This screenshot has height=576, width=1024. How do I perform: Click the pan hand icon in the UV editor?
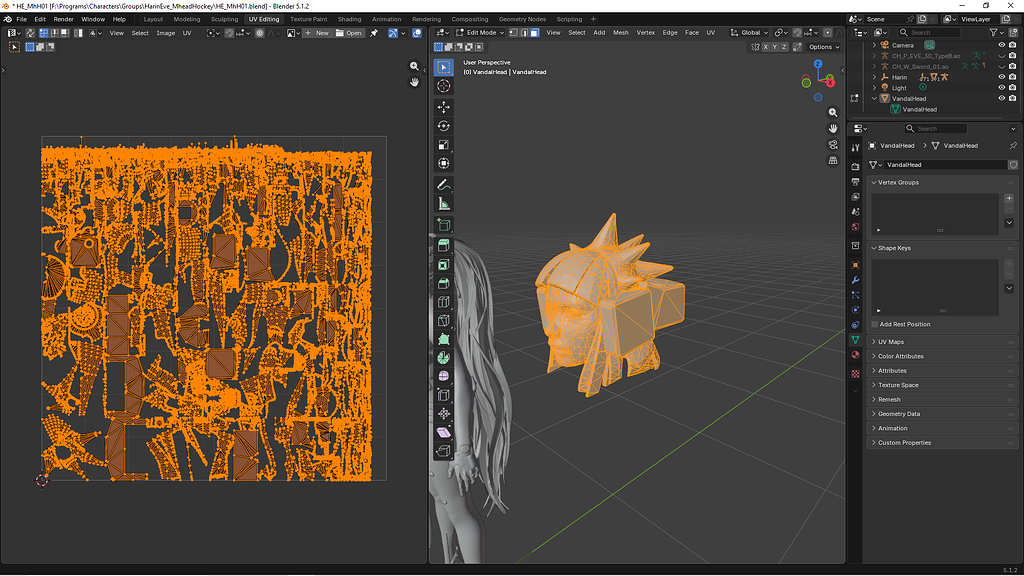414,82
